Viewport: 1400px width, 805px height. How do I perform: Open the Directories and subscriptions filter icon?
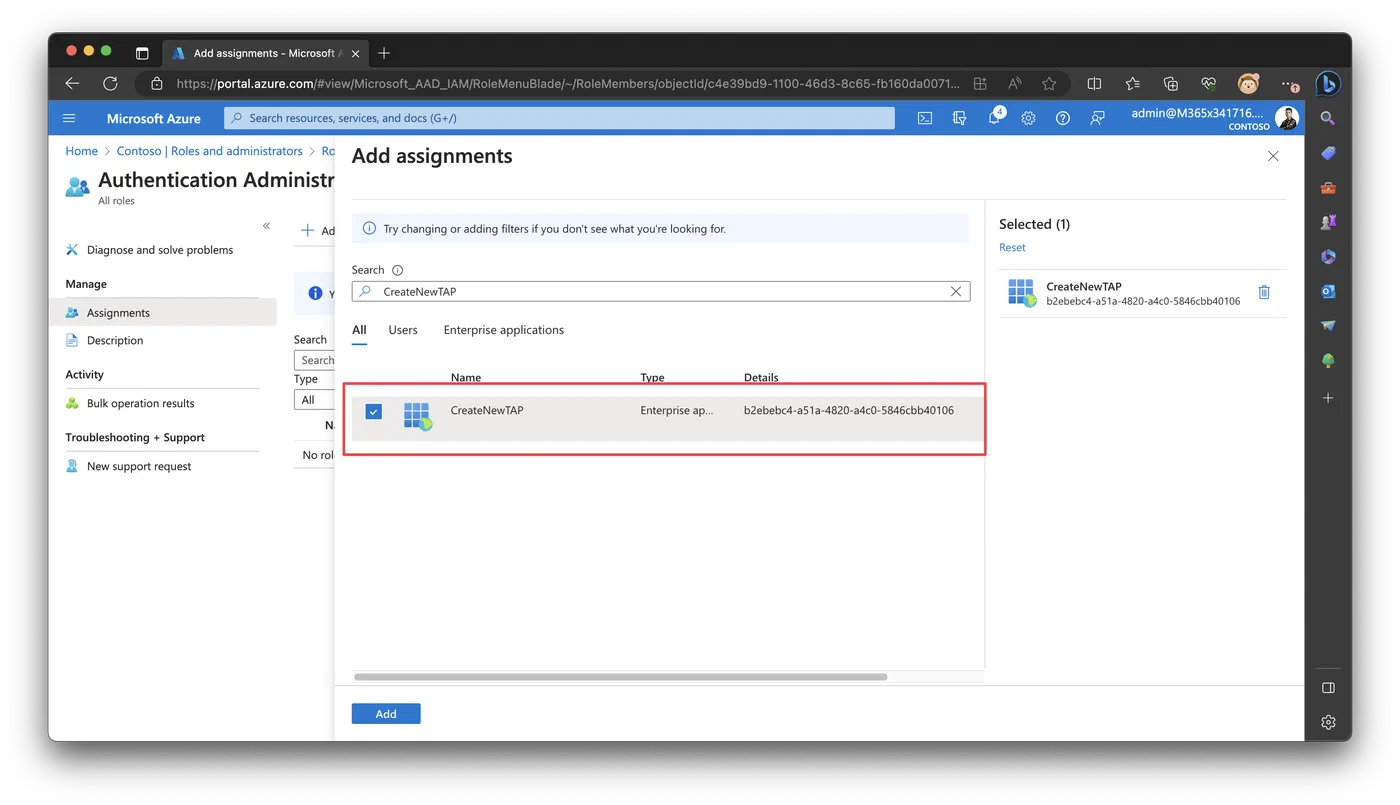pyautogui.click(x=960, y=118)
